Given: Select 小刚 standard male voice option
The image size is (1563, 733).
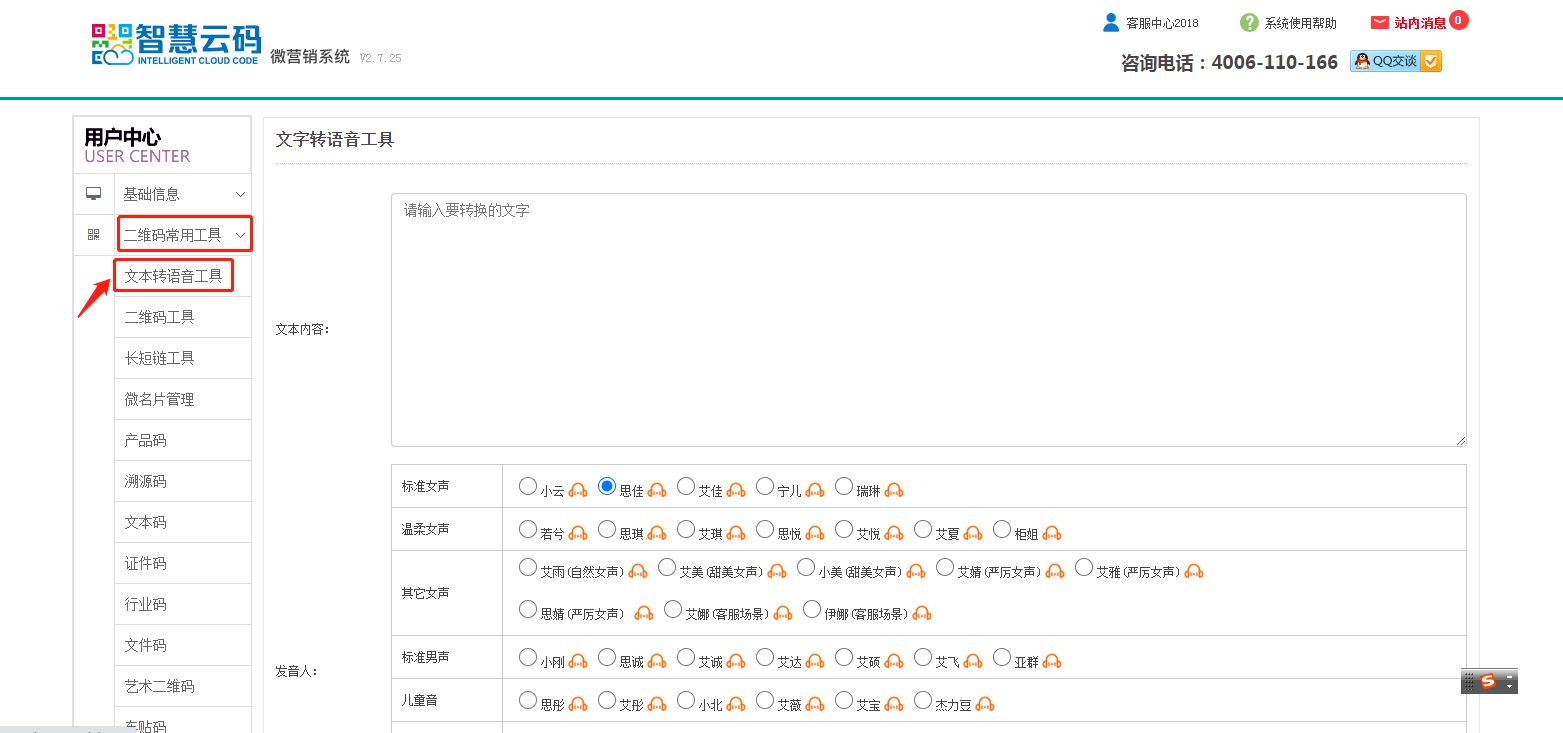Looking at the screenshot, I should click(x=528, y=658).
